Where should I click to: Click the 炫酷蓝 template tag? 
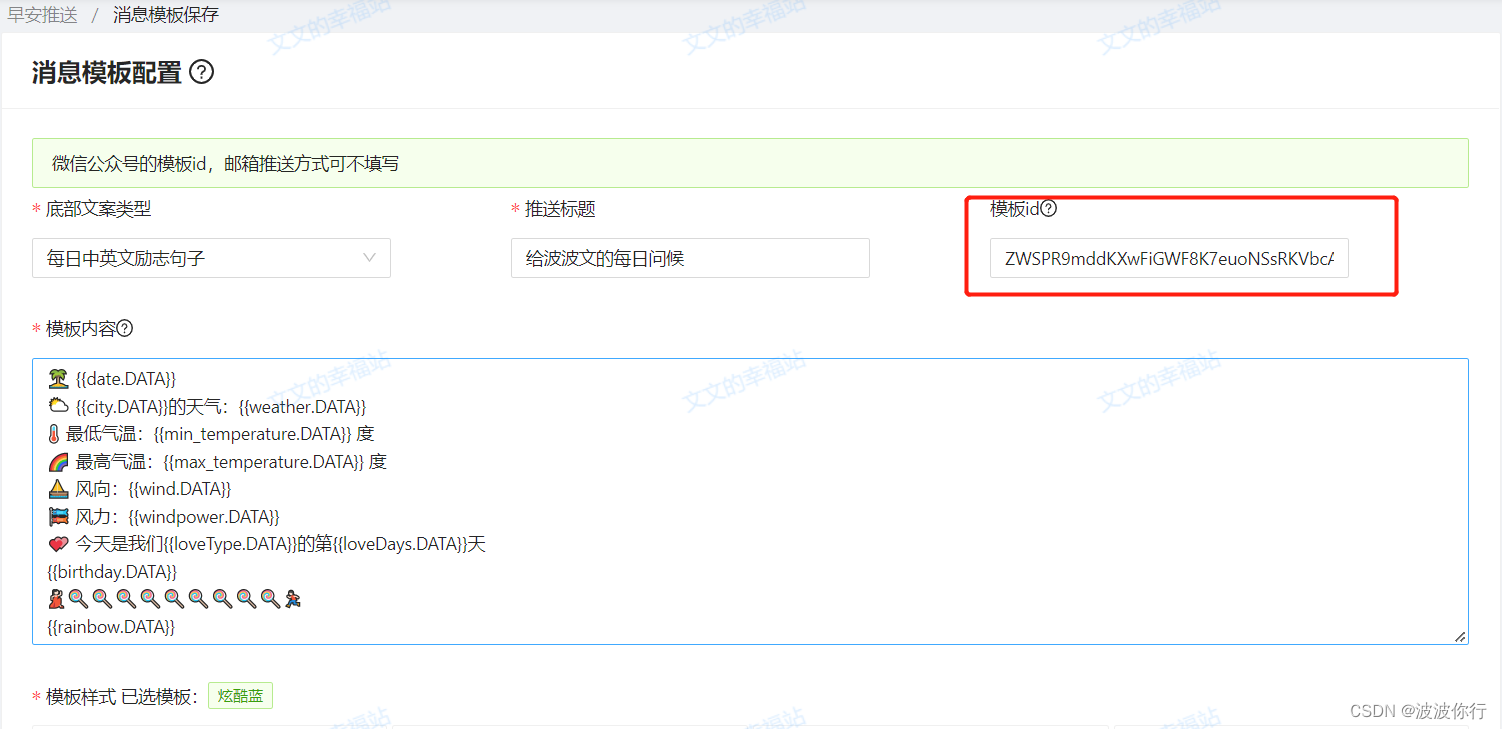(240, 696)
